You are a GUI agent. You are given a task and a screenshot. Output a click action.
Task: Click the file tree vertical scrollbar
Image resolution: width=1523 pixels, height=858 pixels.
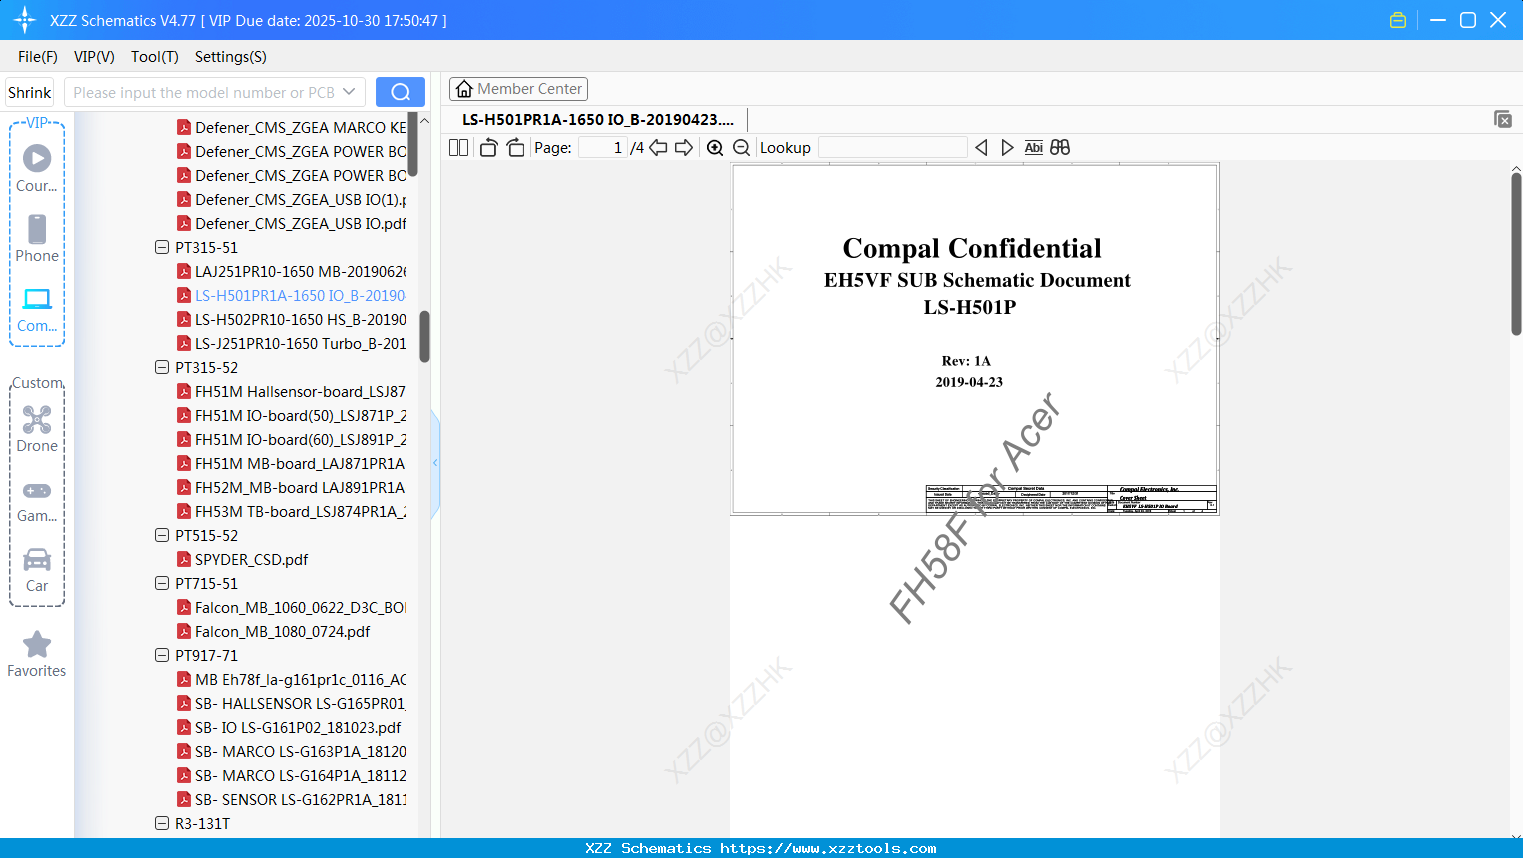(424, 336)
